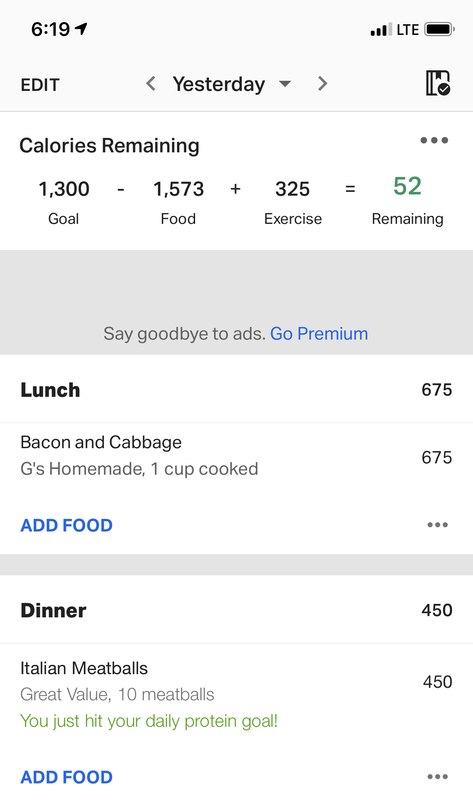Expand the Yesterday date dropdown arrow
The image size is (473, 800).
(x=285, y=84)
